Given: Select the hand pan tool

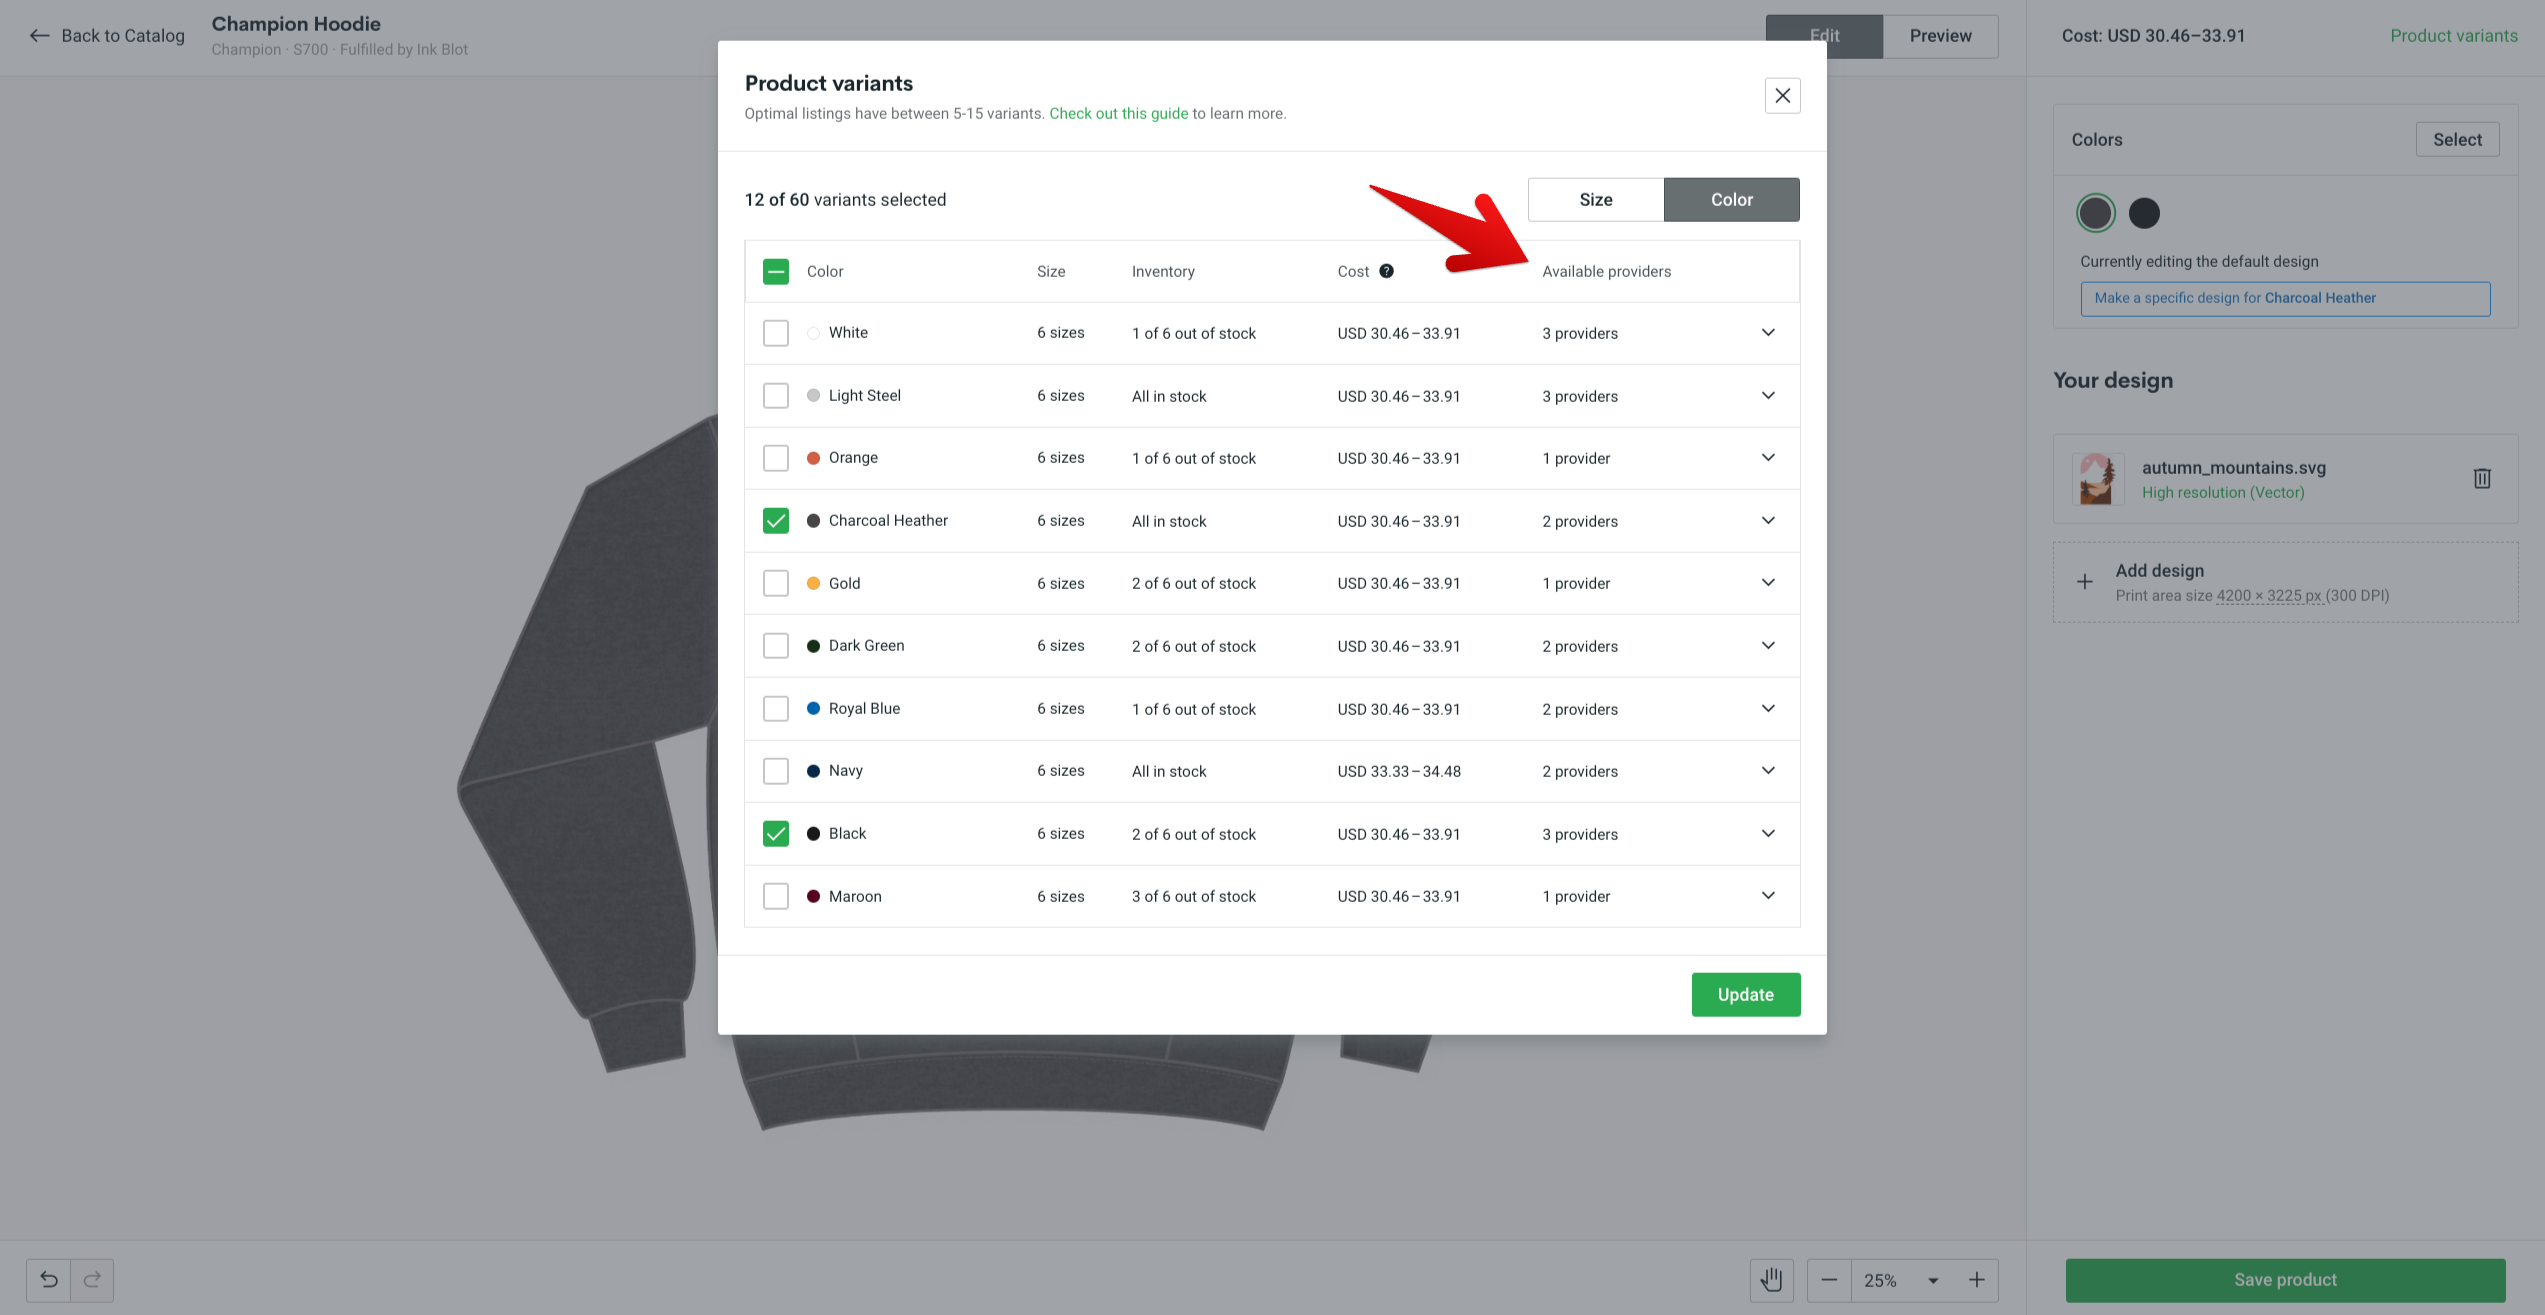Looking at the screenshot, I should click(x=1772, y=1279).
